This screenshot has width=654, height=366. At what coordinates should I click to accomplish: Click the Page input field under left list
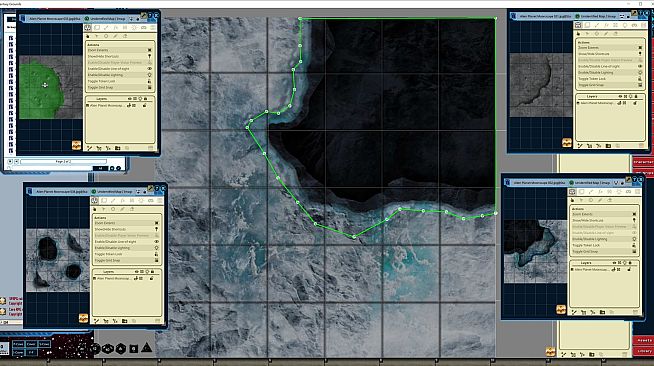63,161
